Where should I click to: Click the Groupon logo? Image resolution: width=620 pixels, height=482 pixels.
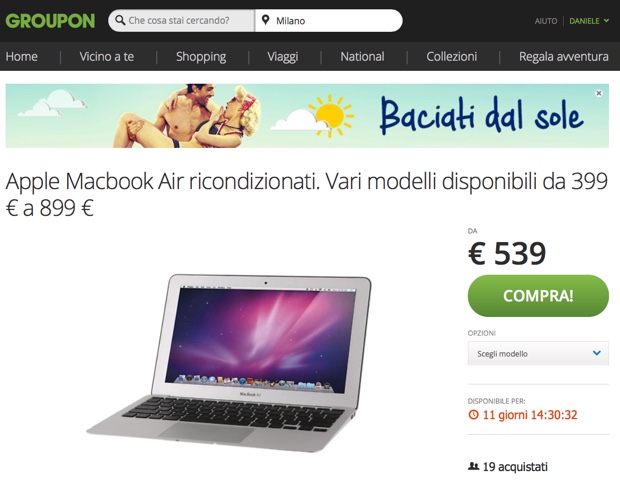pyautogui.click(x=50, y=21)
